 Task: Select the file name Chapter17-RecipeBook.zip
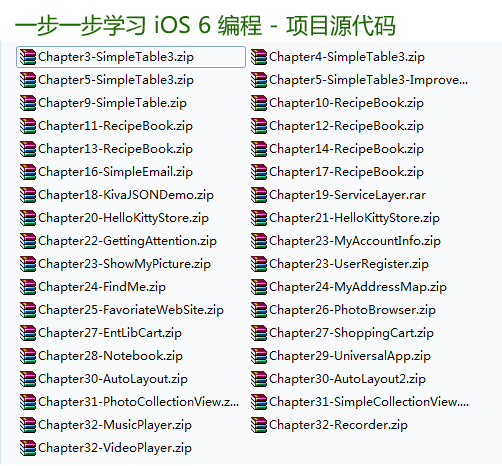pos(346,172)
